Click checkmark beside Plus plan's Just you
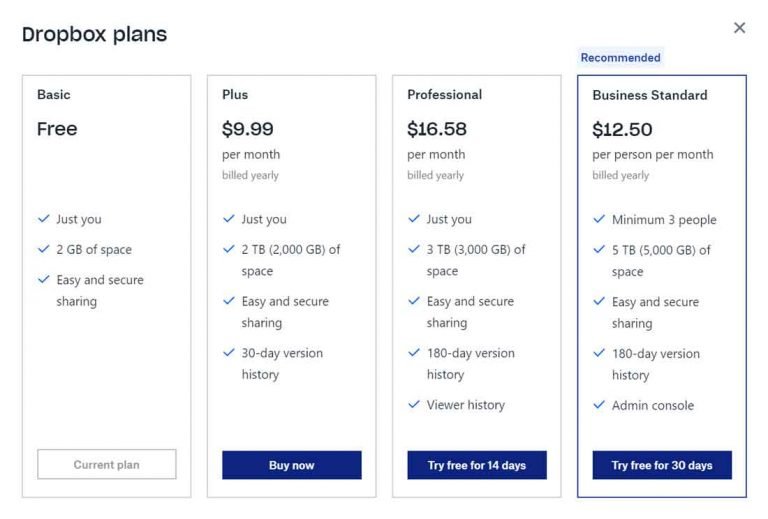Viewport: 768px width, 519px height. (229, 218)
